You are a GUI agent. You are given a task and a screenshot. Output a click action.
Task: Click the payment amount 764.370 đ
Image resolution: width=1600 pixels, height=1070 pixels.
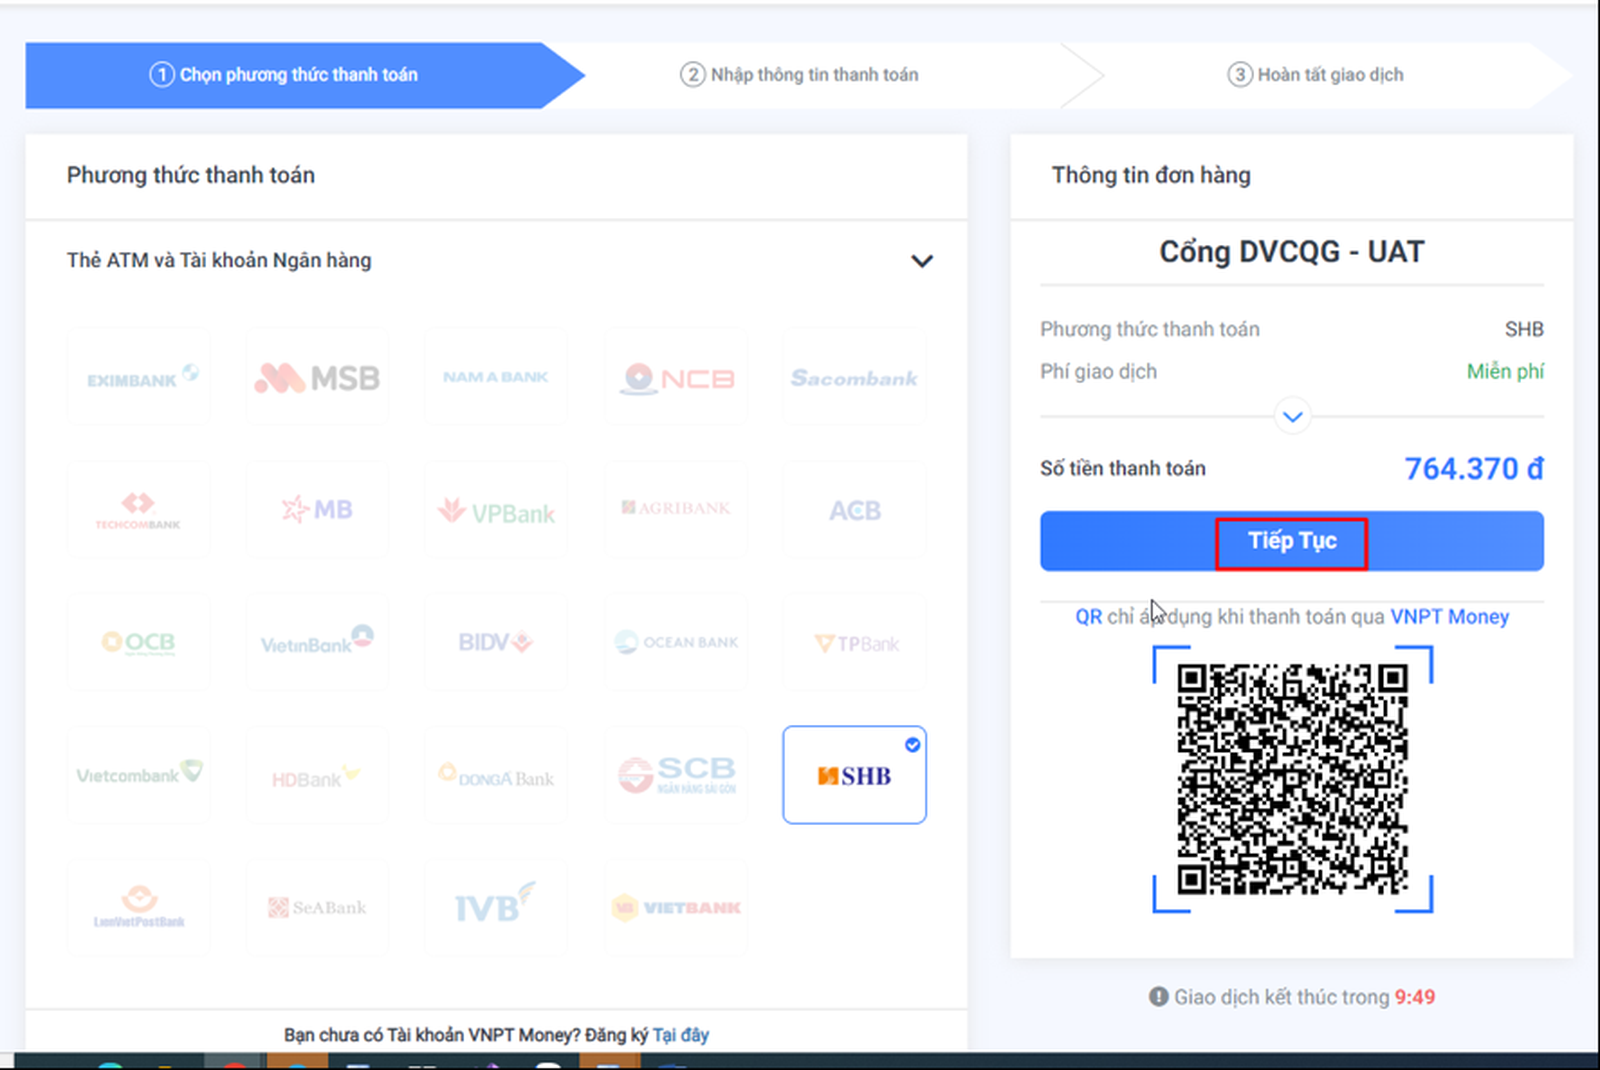tap(1473, 468)
